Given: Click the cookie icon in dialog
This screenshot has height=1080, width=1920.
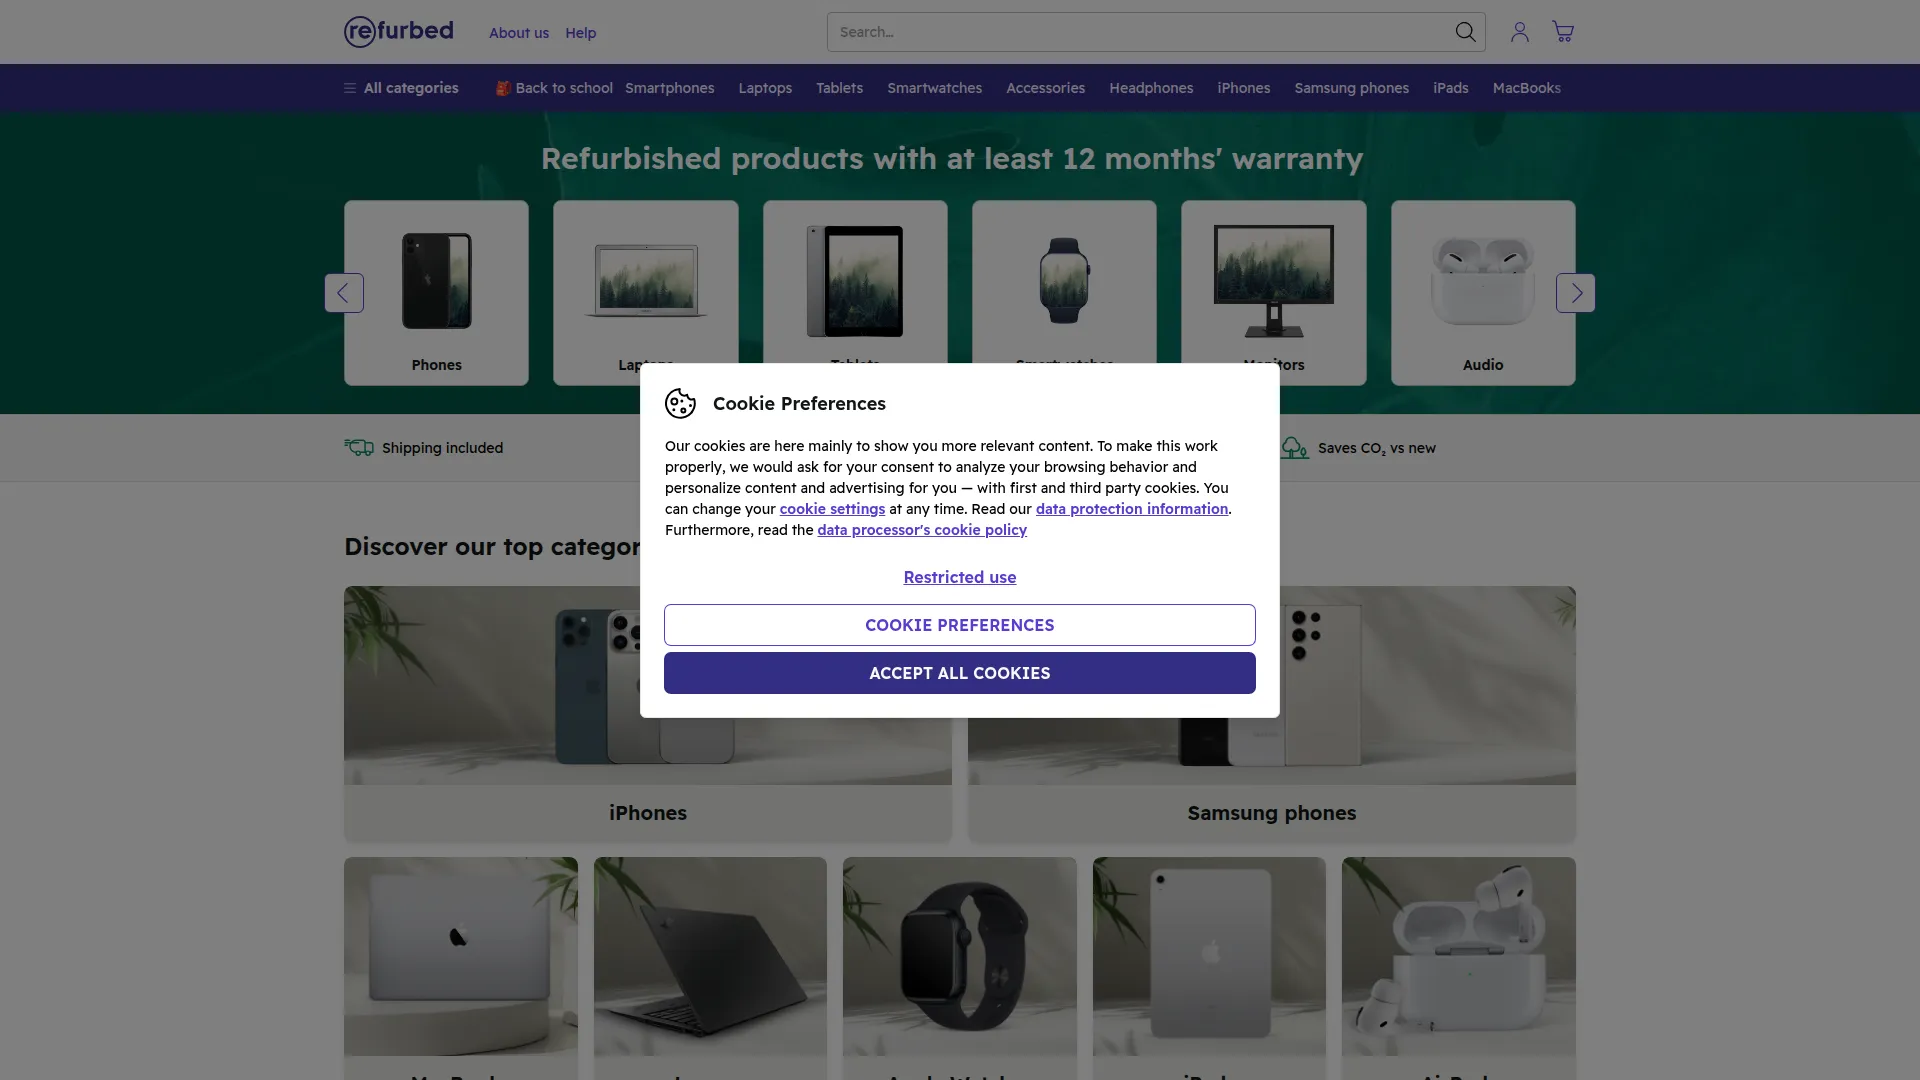Looking at the screenshot, I should [680, 403].
